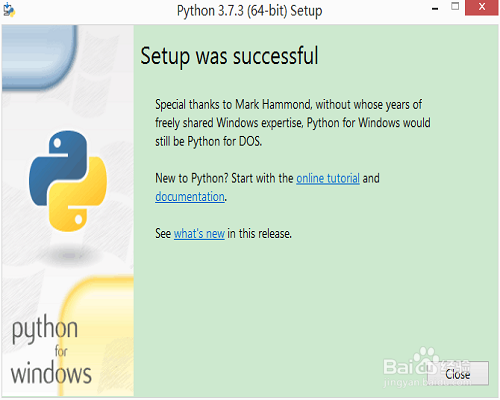Close the window with the red X
Screen dimensions: 500x400
click(482, 7)
